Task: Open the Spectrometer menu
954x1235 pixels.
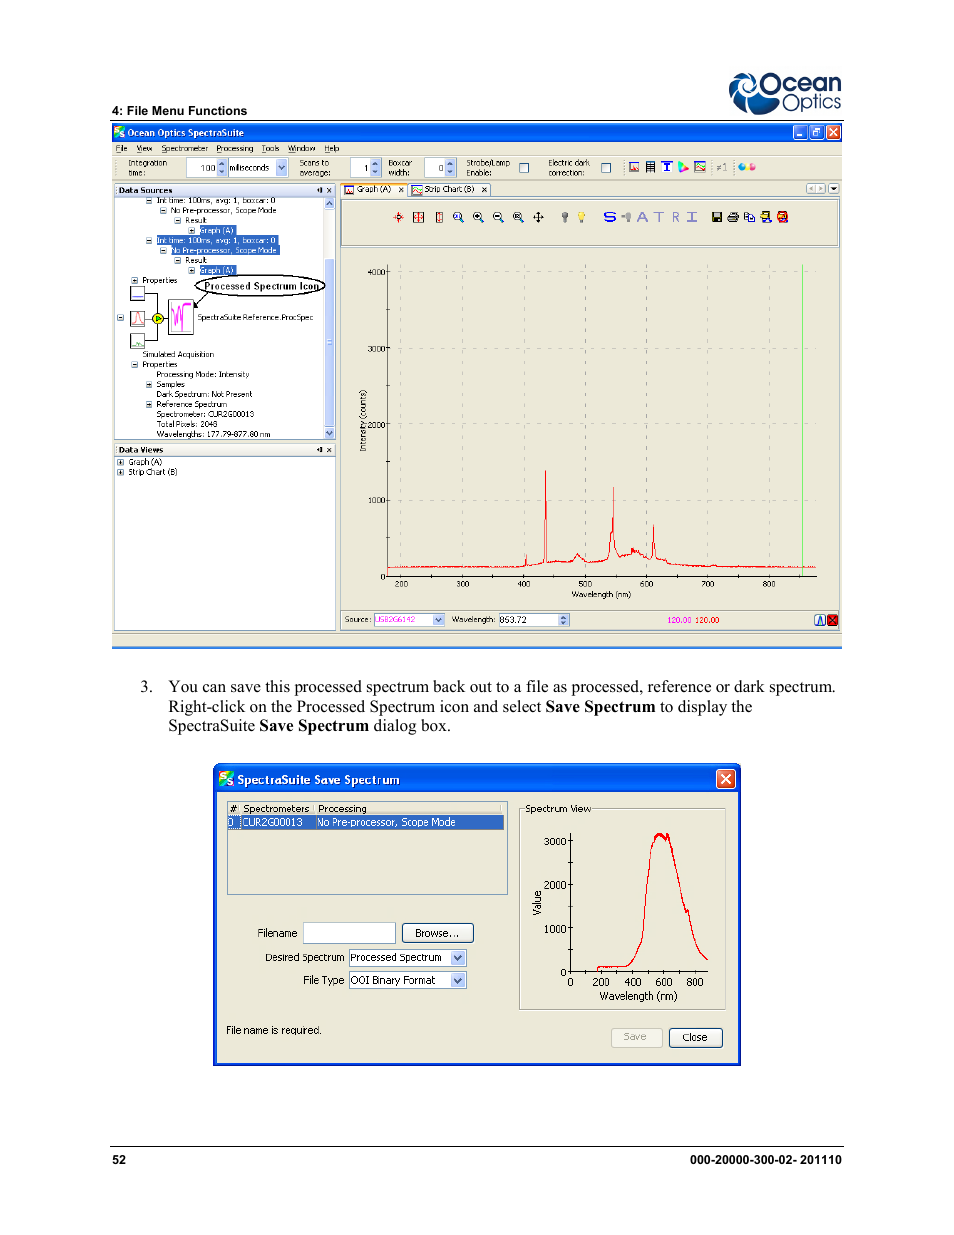Action: pyautogui.click(x=185, y=148)
